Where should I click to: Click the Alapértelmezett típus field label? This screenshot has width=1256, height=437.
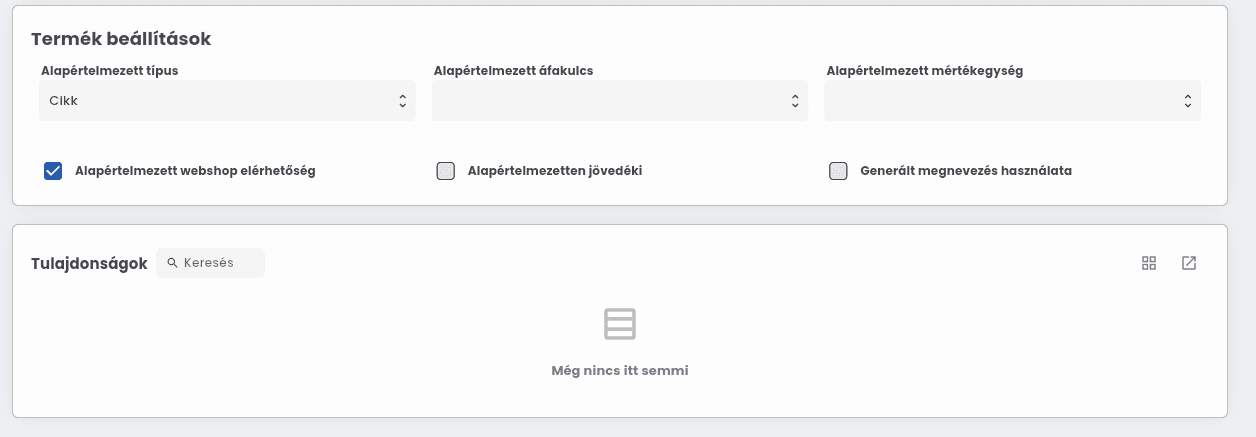click(110, 71)
